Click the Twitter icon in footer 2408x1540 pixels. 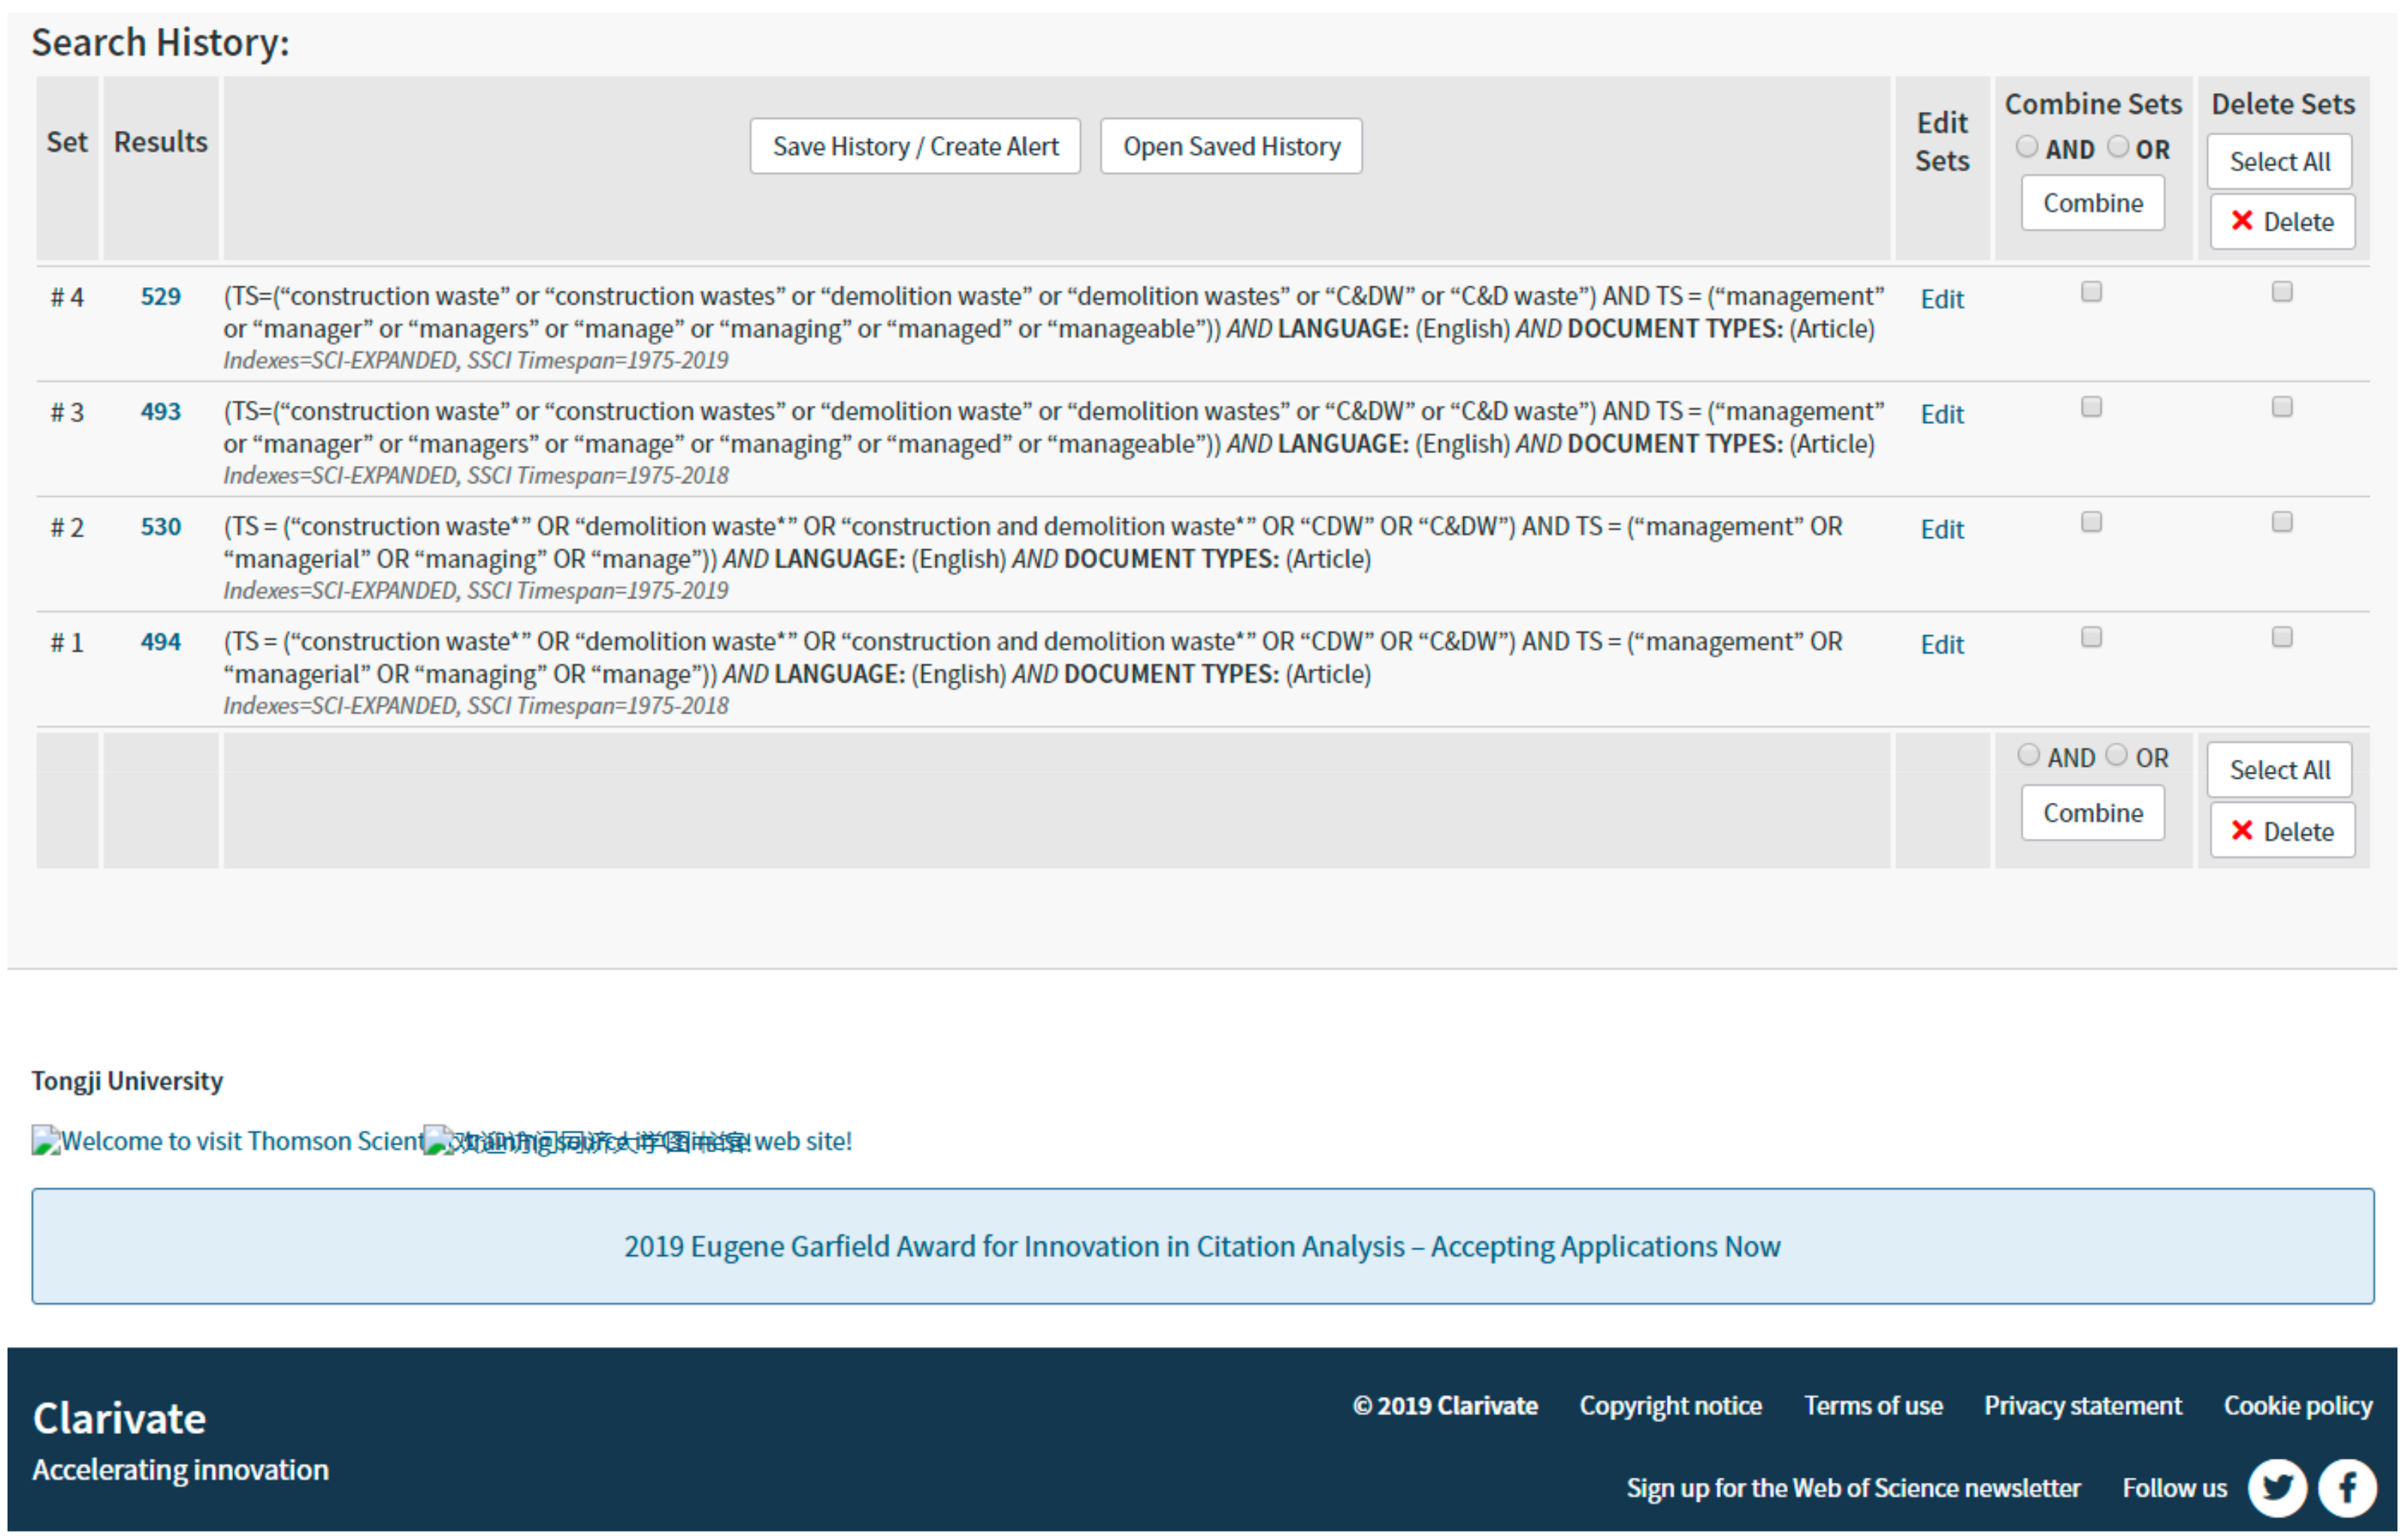(2277, 1488)
